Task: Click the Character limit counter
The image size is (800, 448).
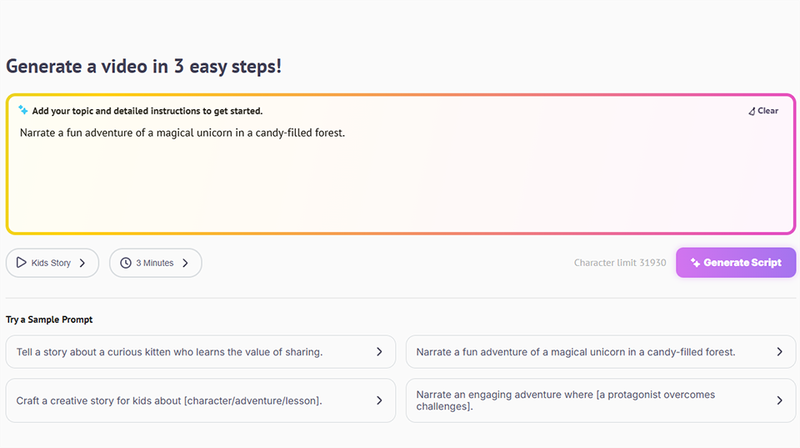Action: tap(620, 263)
